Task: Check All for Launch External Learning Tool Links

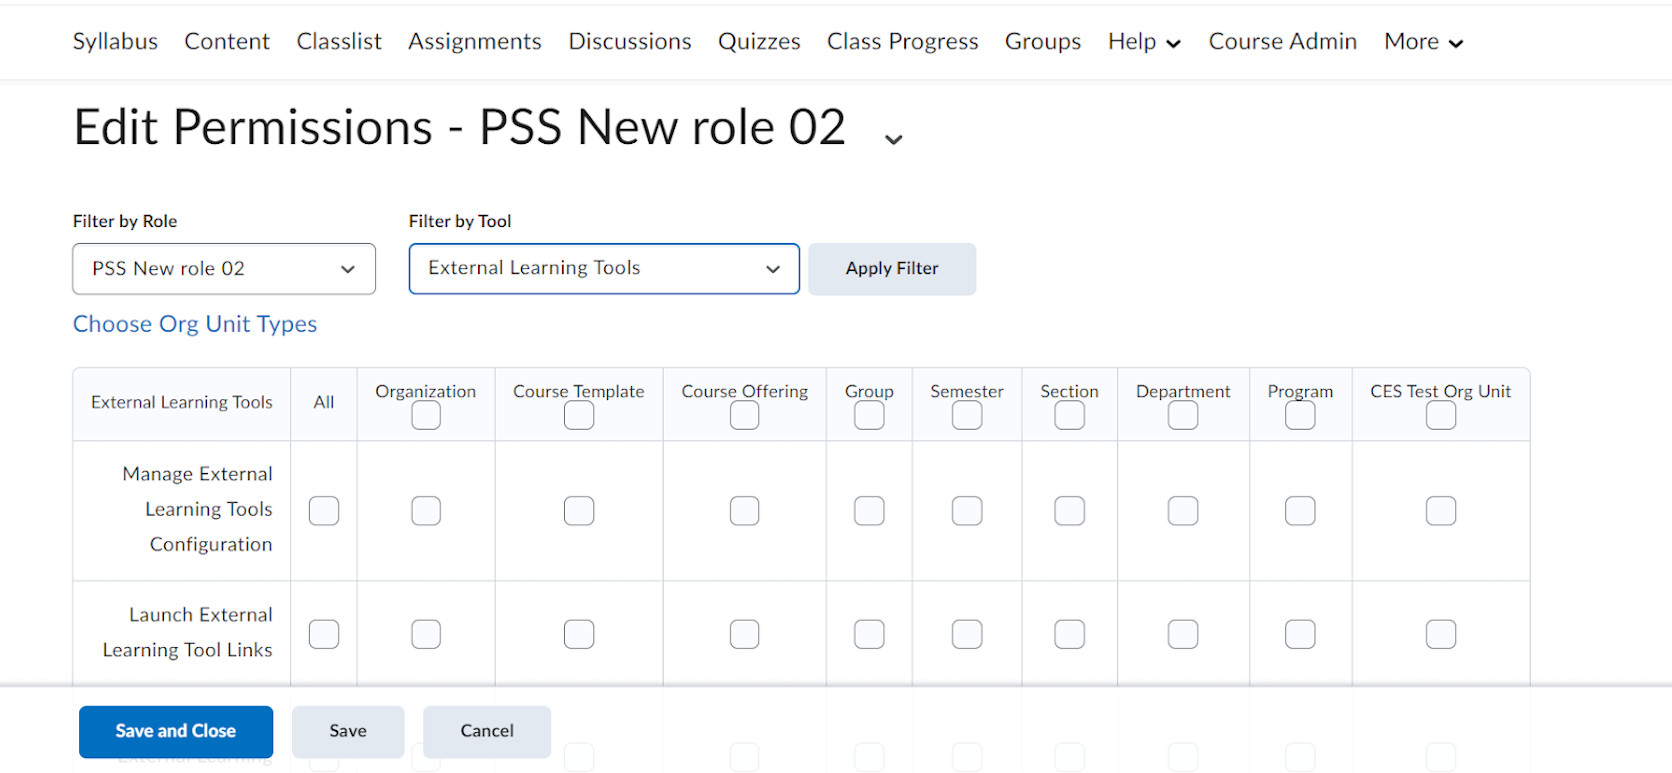Action: point(324,634)
